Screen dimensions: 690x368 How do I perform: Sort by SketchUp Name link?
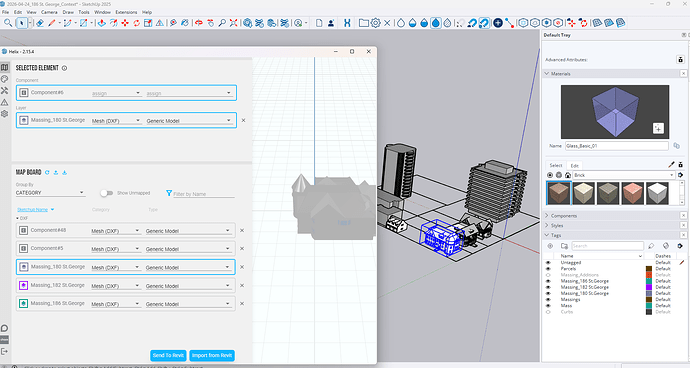[x=33, y=210]
